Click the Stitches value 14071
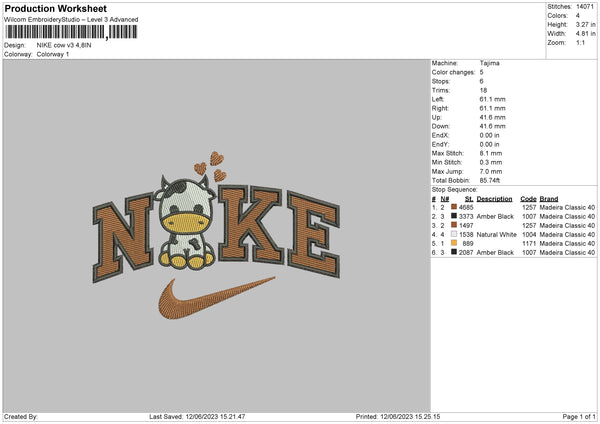 pos(585,7)
